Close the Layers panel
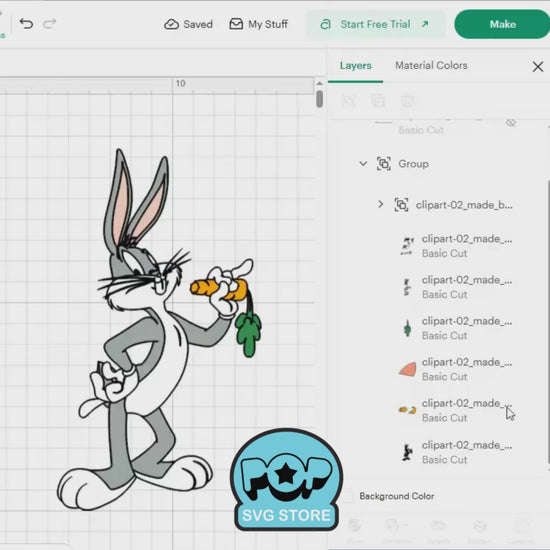550x550 pixels. (x=537, y=66)
